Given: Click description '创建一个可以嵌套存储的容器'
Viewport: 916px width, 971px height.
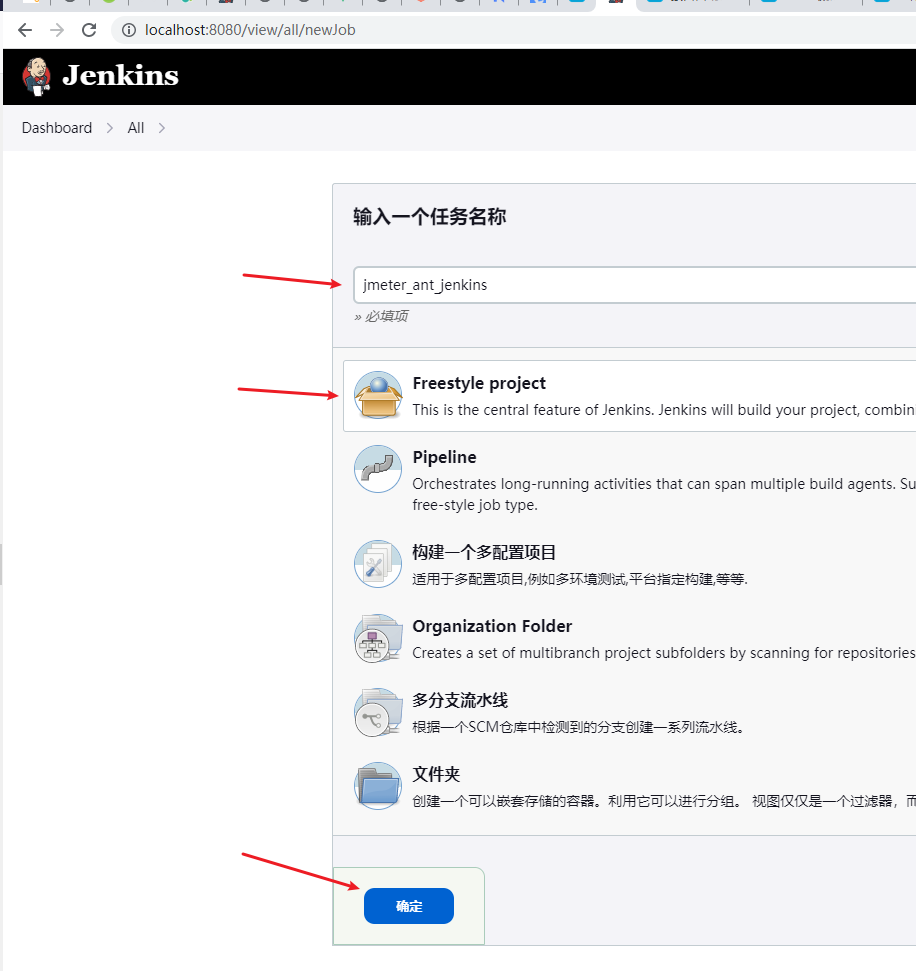Looking at the screenshot, I should pyautogui.click(x=664, y=801).
